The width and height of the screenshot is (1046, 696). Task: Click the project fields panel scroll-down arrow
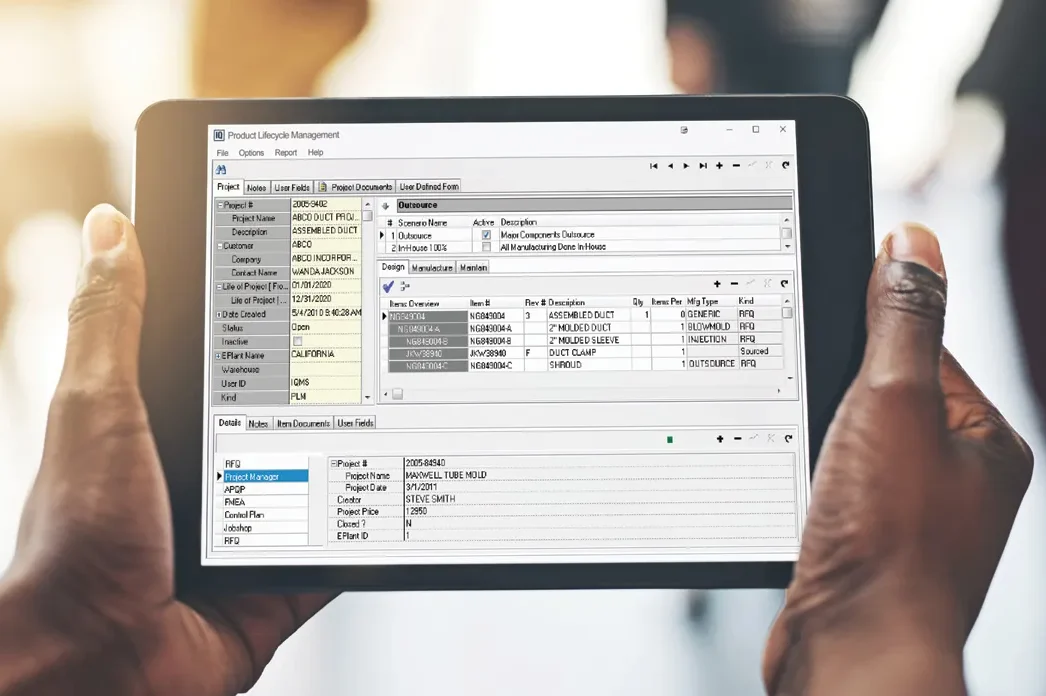pyautogui.click(x=367, y=397)
